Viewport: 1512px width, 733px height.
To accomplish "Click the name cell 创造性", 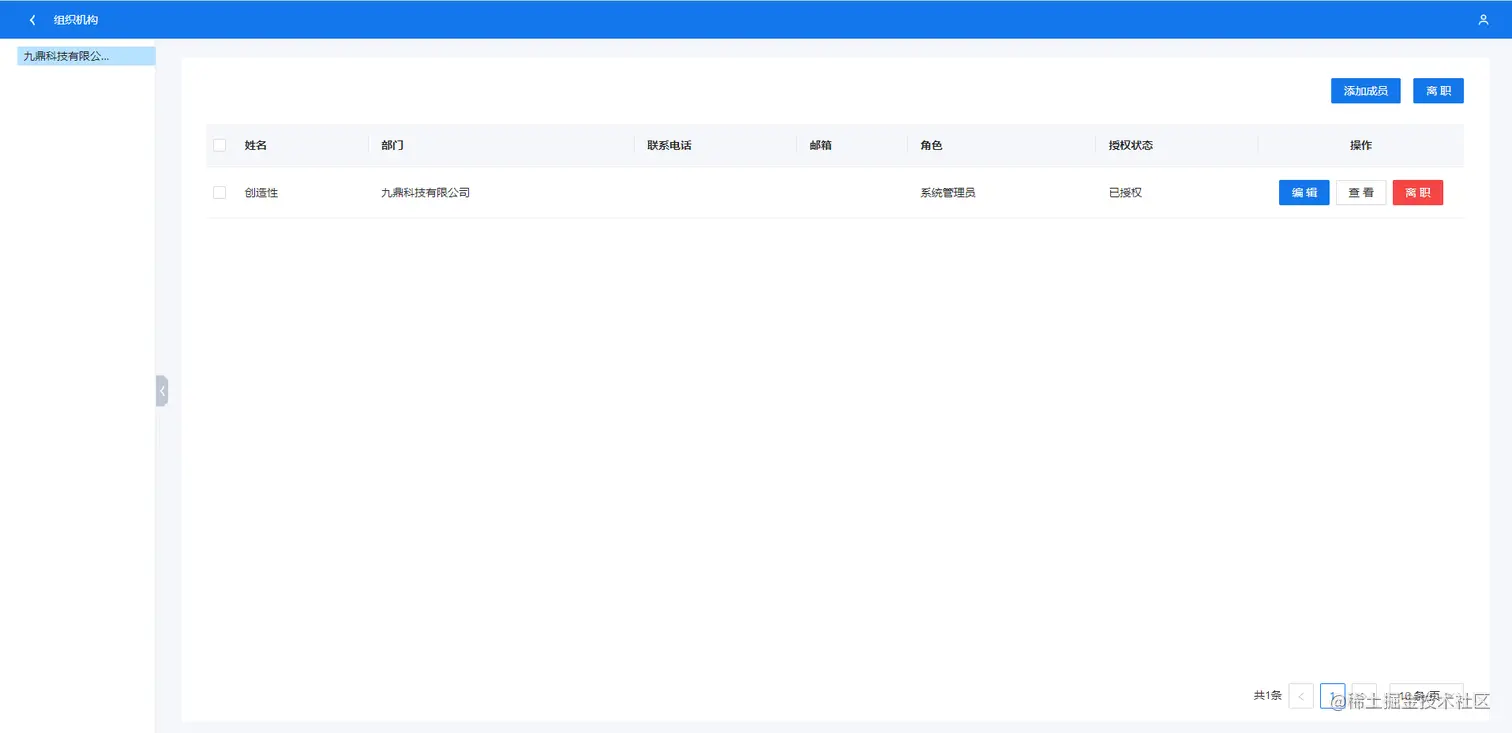I will pos(261,192).
